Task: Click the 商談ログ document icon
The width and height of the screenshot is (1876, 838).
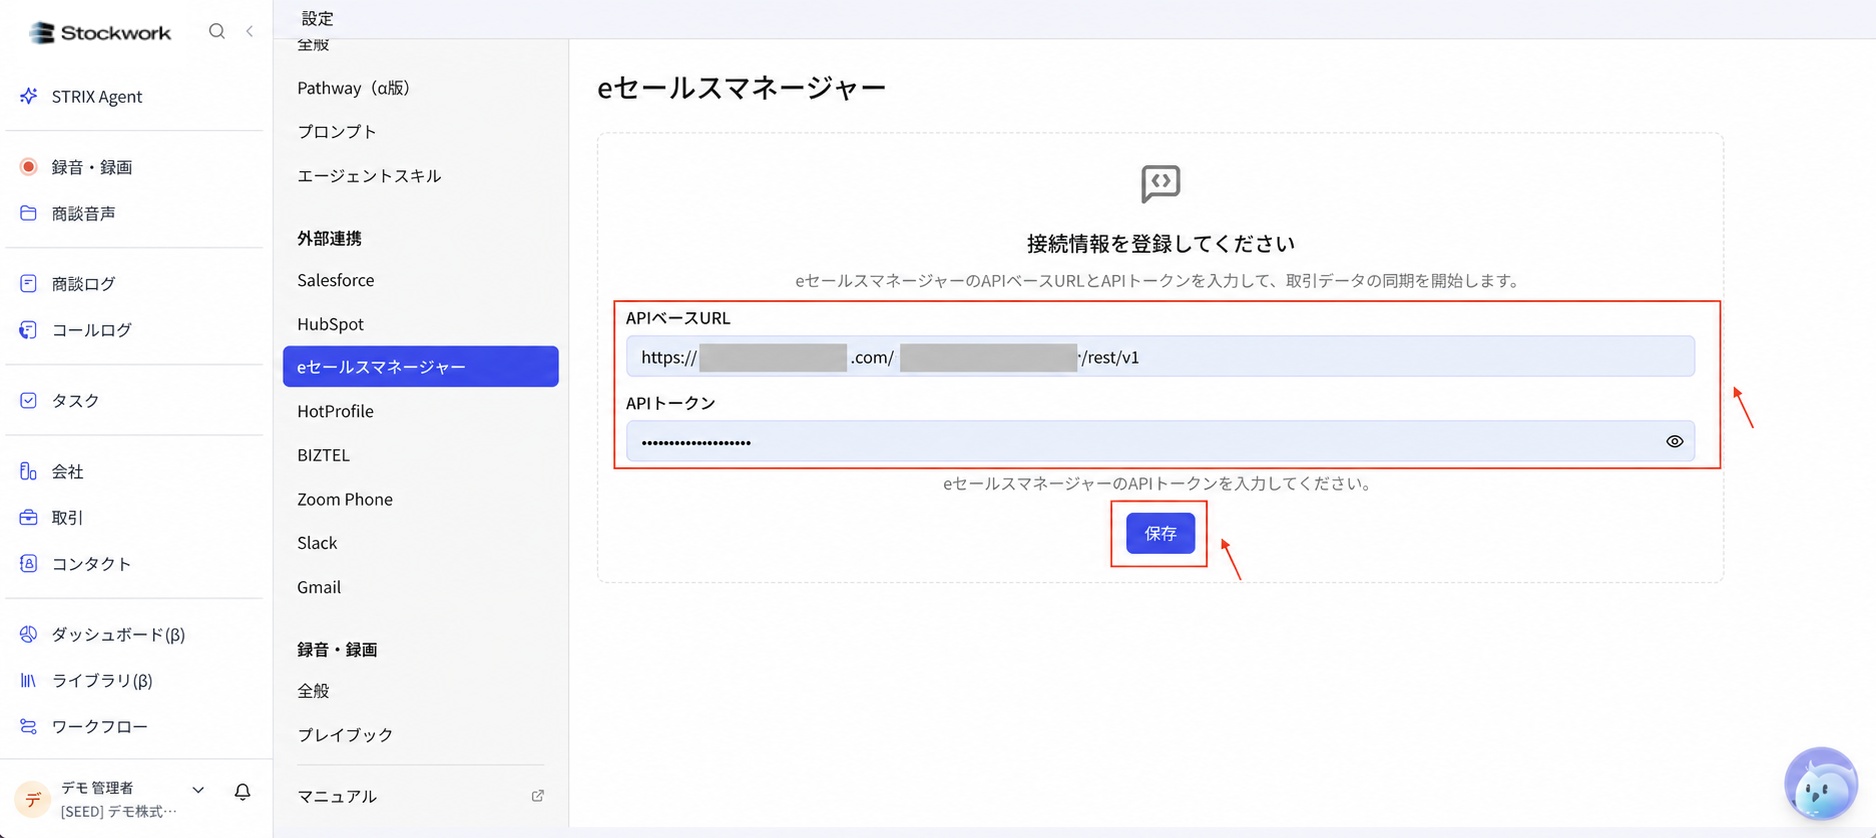Action: click(28, 283)
